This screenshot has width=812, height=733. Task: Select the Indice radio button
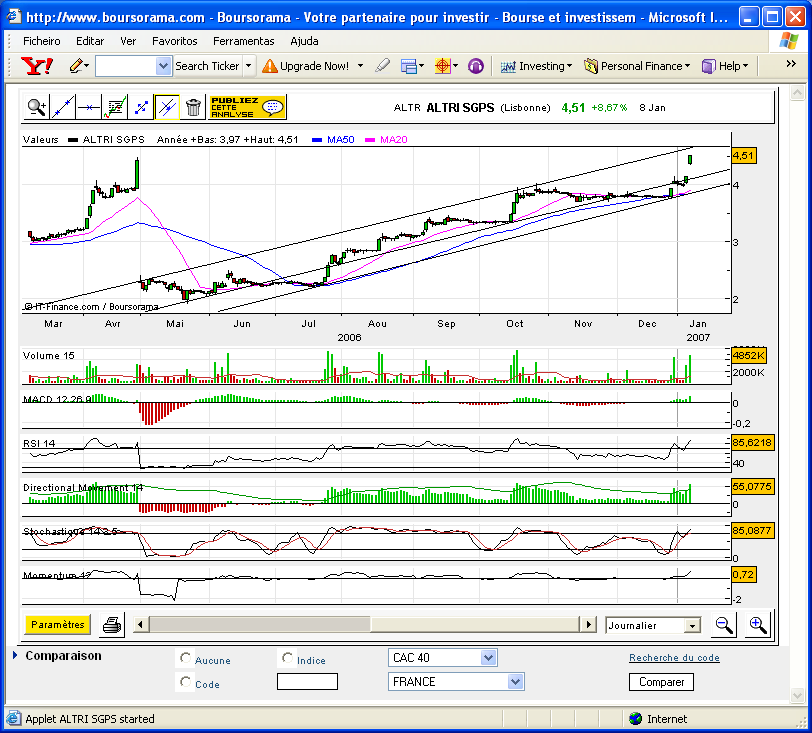287,658
